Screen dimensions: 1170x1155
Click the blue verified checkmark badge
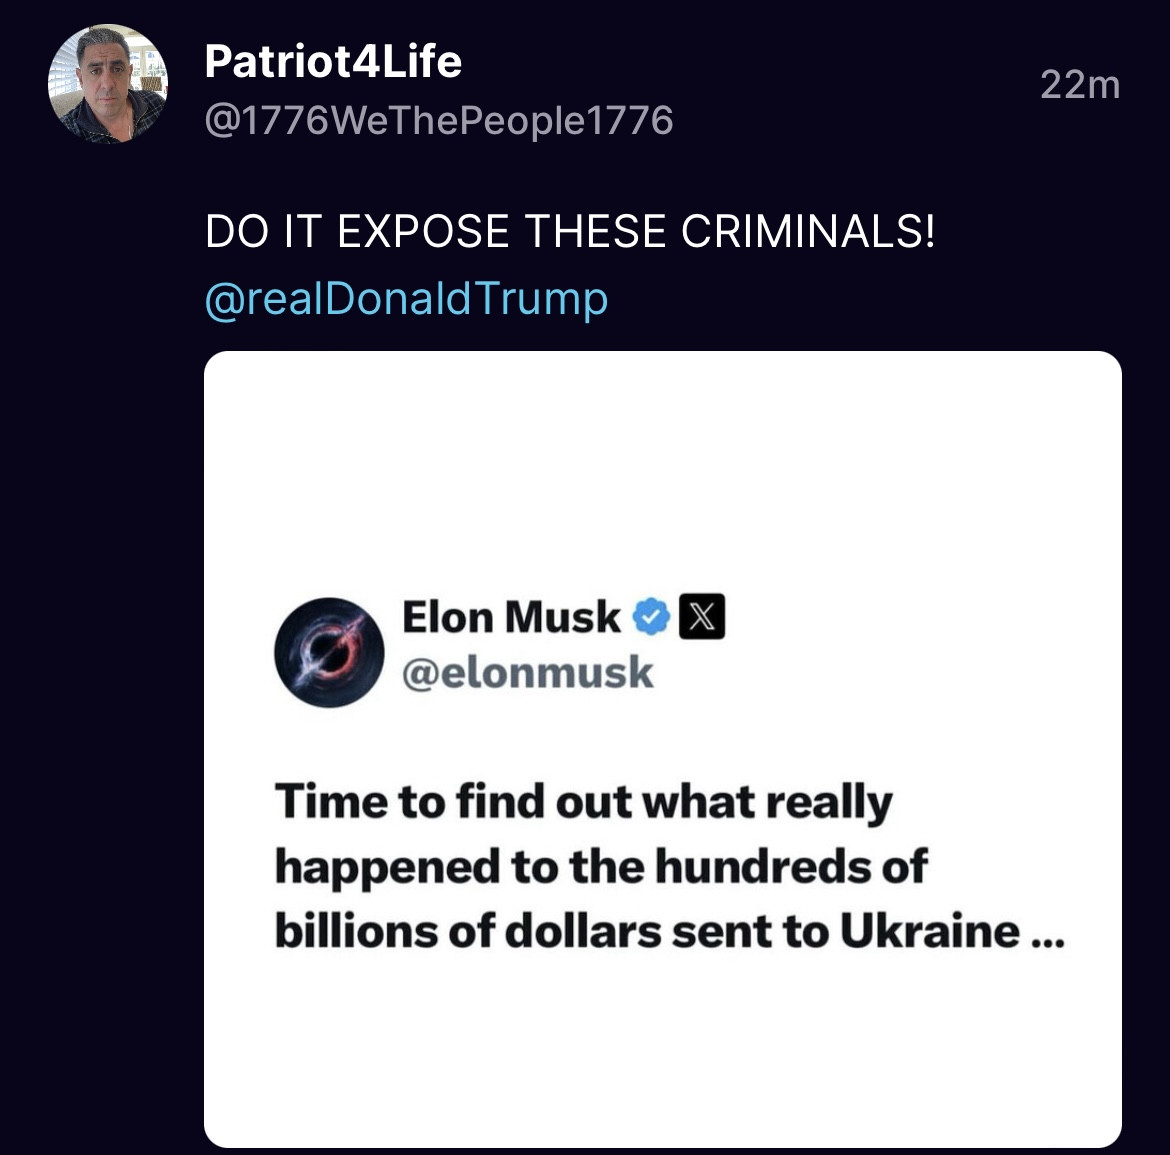point(651,617)
